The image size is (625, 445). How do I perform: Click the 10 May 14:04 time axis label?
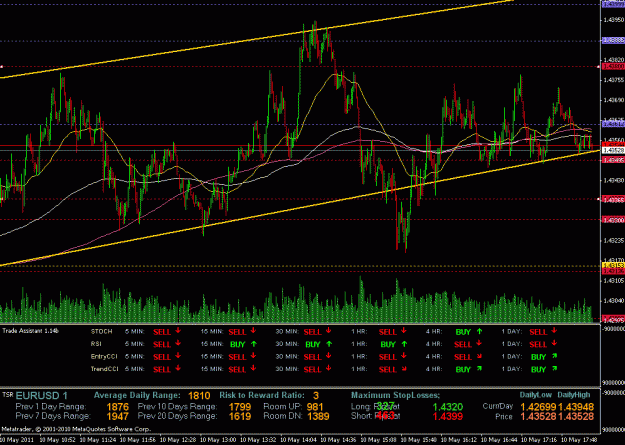(x=296, y=439)
